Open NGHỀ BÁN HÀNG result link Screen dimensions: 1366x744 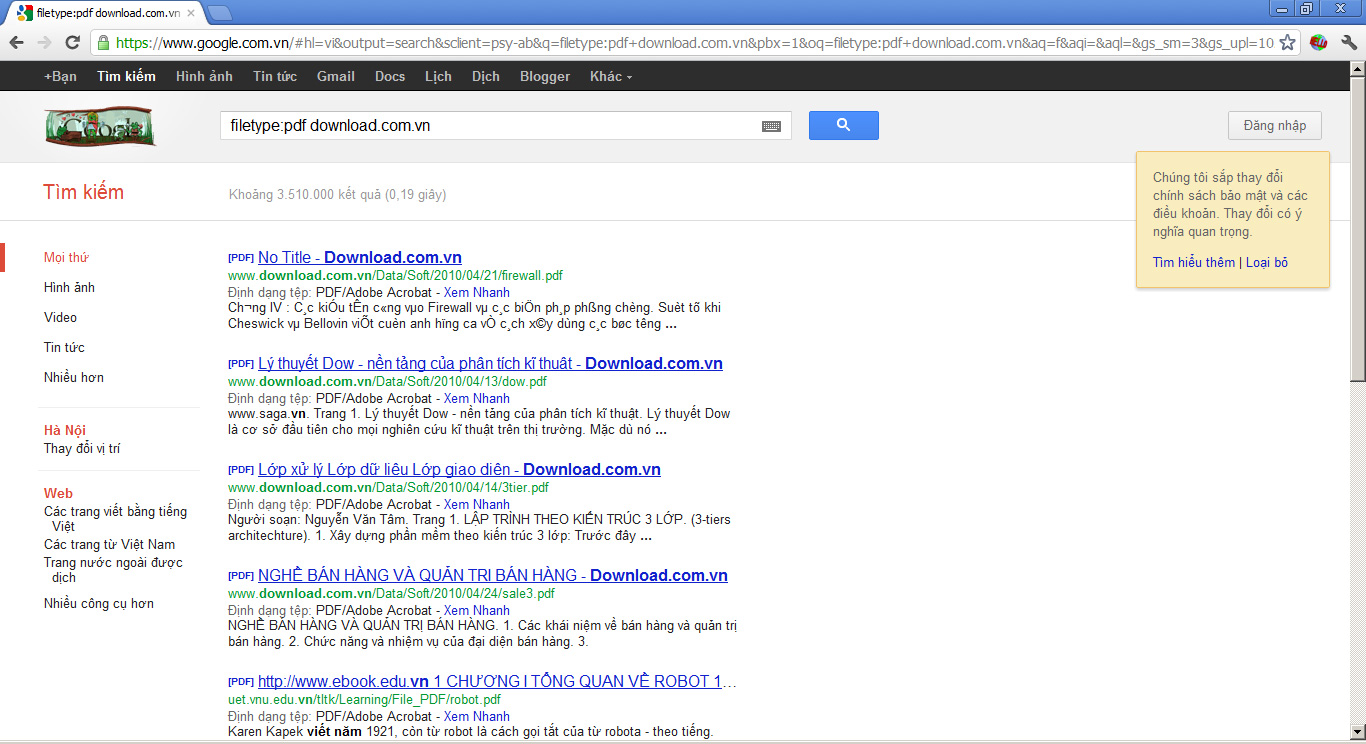point(493,575)
